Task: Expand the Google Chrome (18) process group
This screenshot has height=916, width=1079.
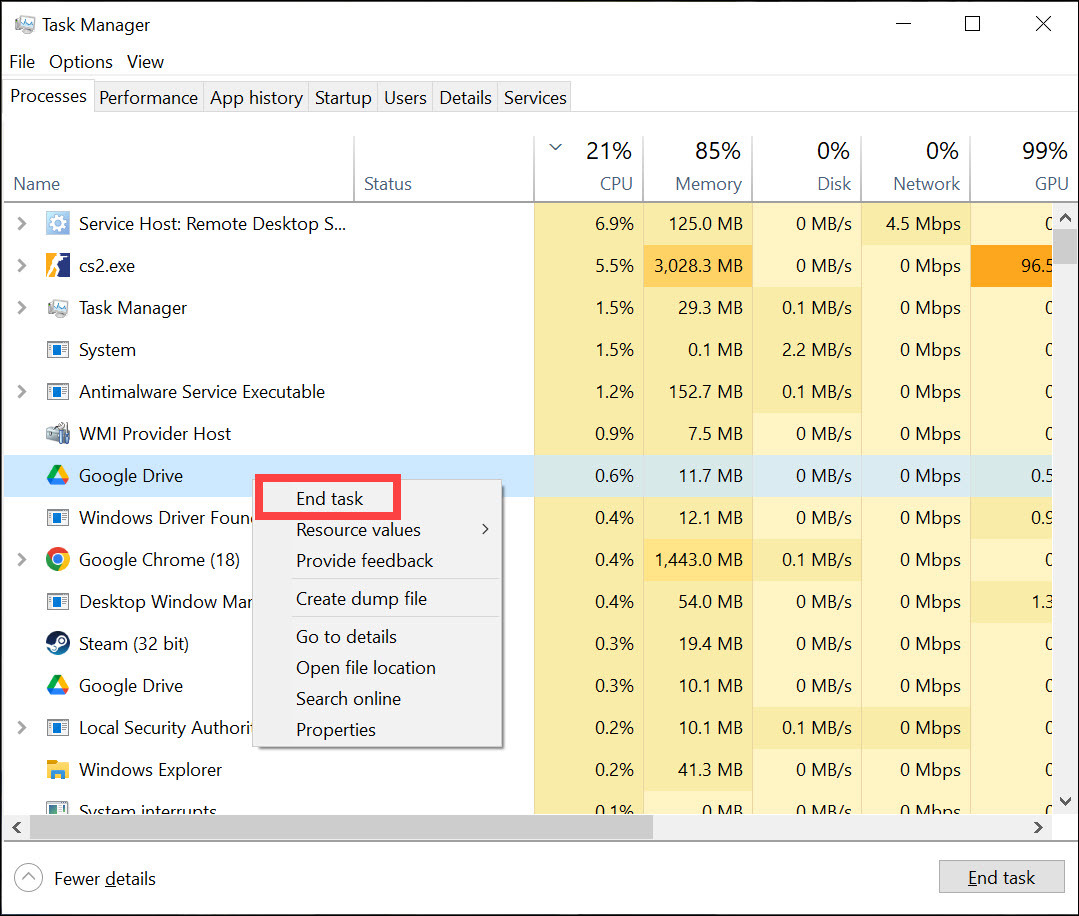Action: click(20, 560)
